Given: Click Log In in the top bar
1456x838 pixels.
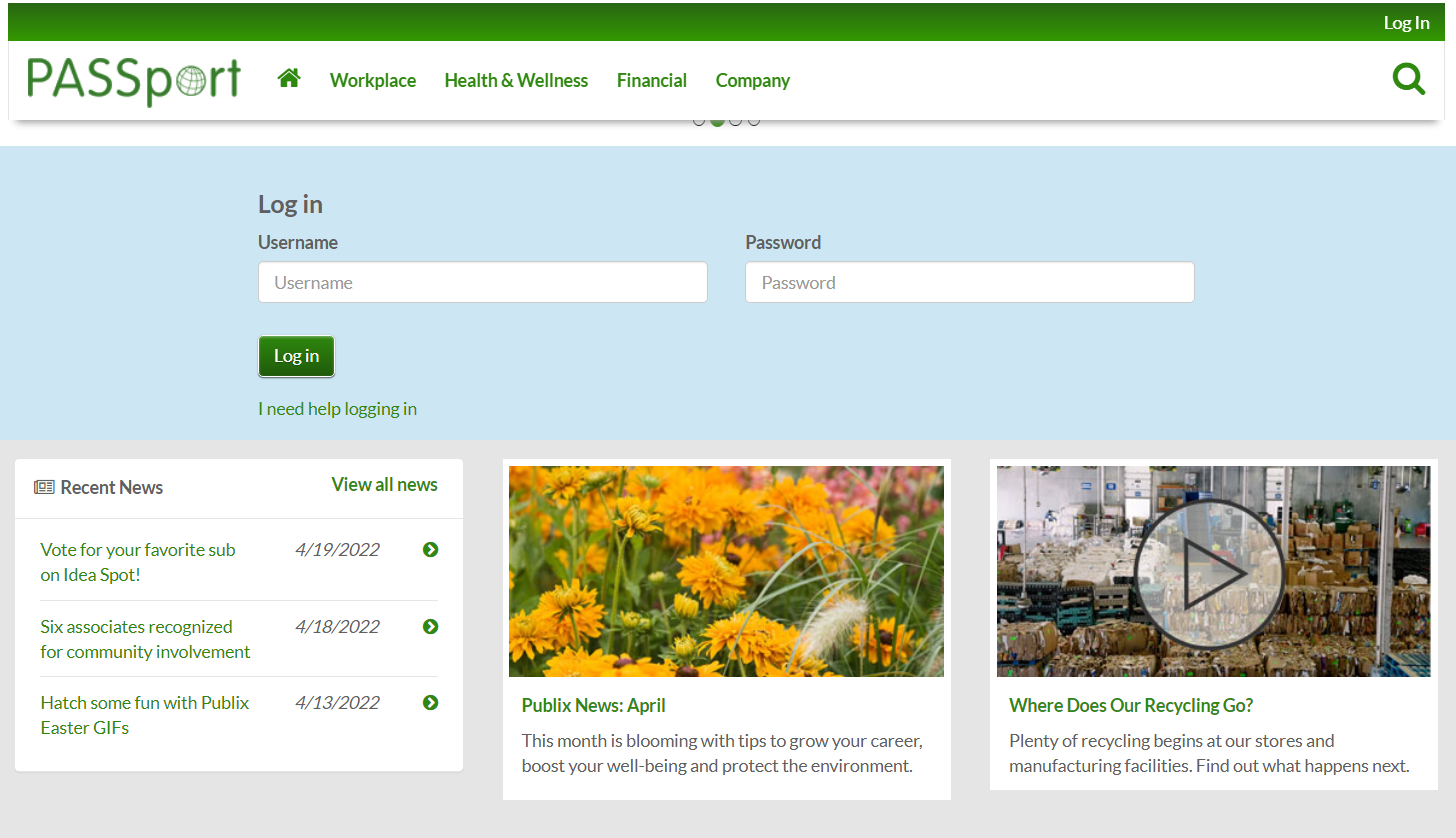Looking at the screenshot, I should click(1406, 23).
